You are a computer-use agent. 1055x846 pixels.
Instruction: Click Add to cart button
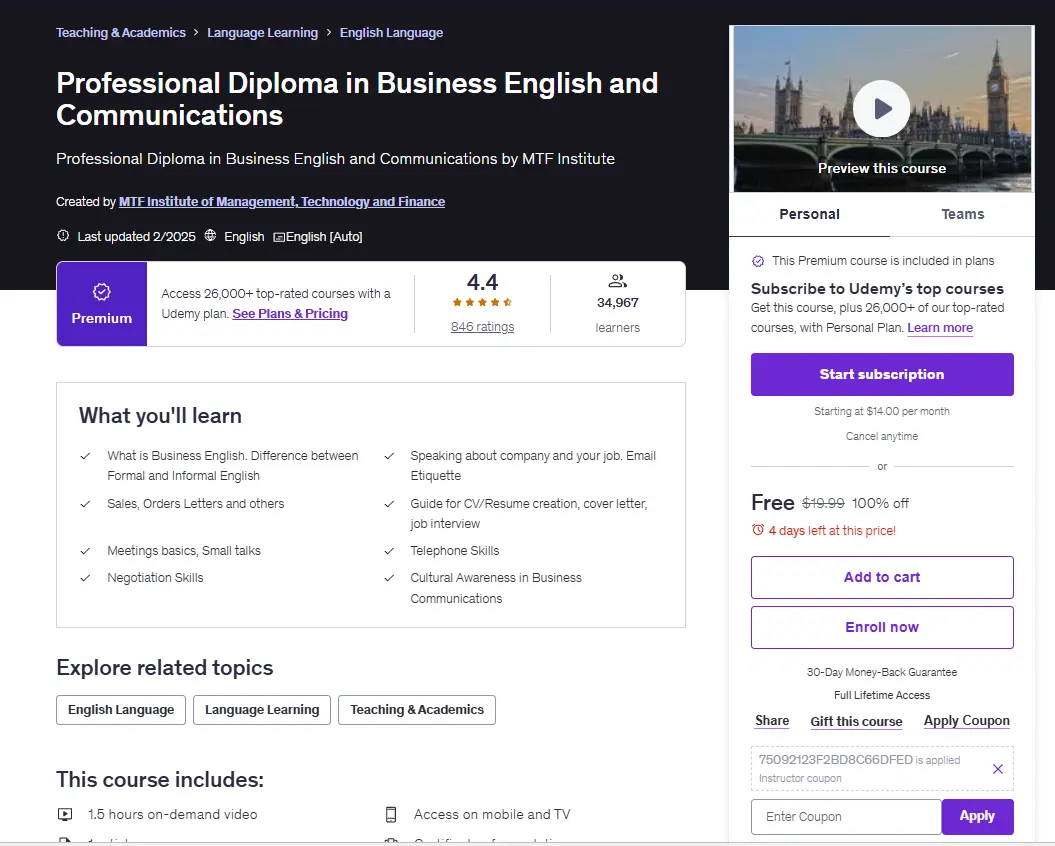pos(882,577)
